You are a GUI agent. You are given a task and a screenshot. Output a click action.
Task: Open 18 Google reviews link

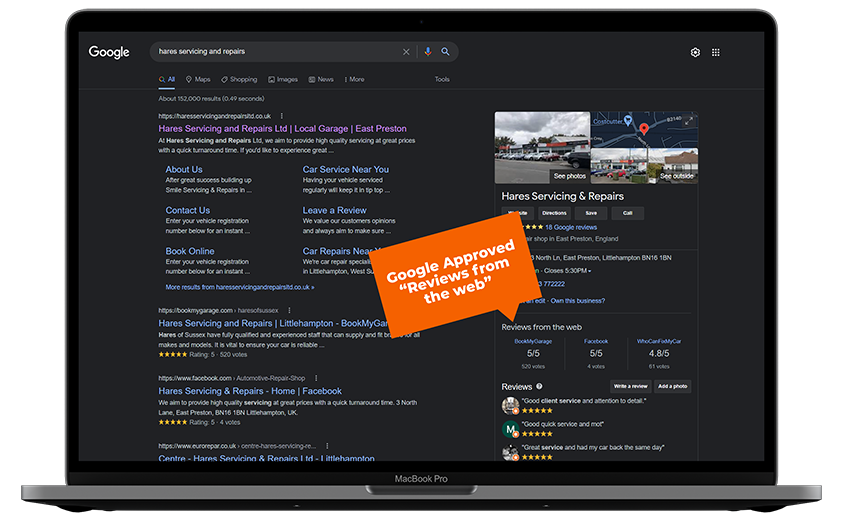pos(571,227)
